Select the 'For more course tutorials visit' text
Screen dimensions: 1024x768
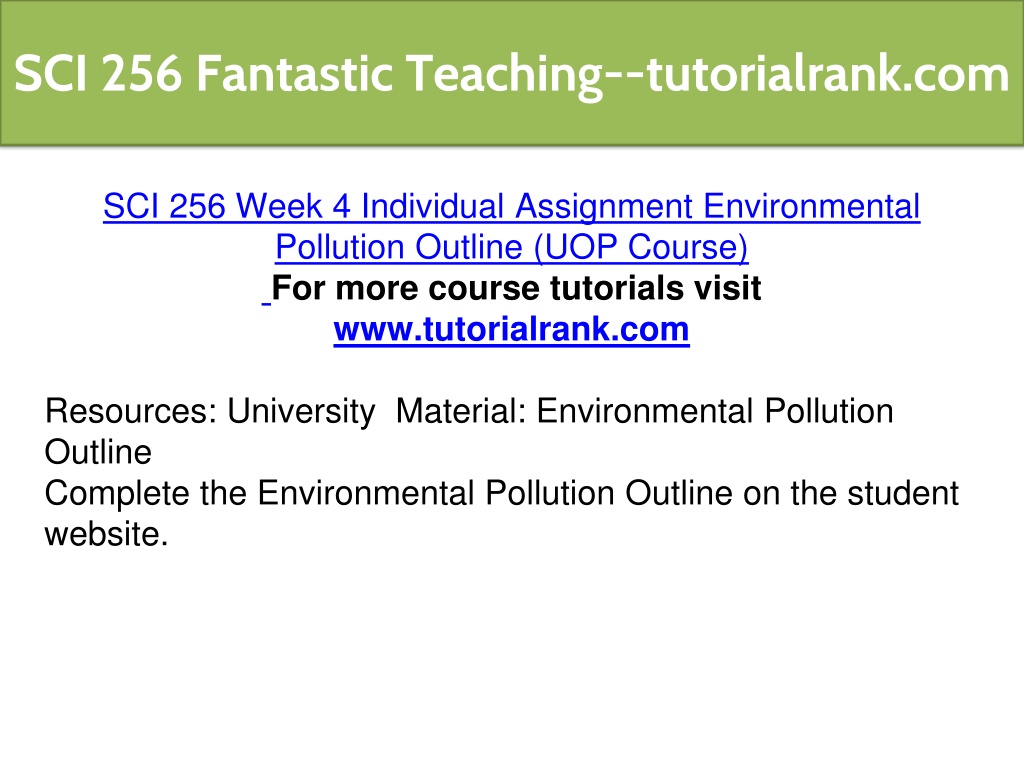(x=516, y=288)
